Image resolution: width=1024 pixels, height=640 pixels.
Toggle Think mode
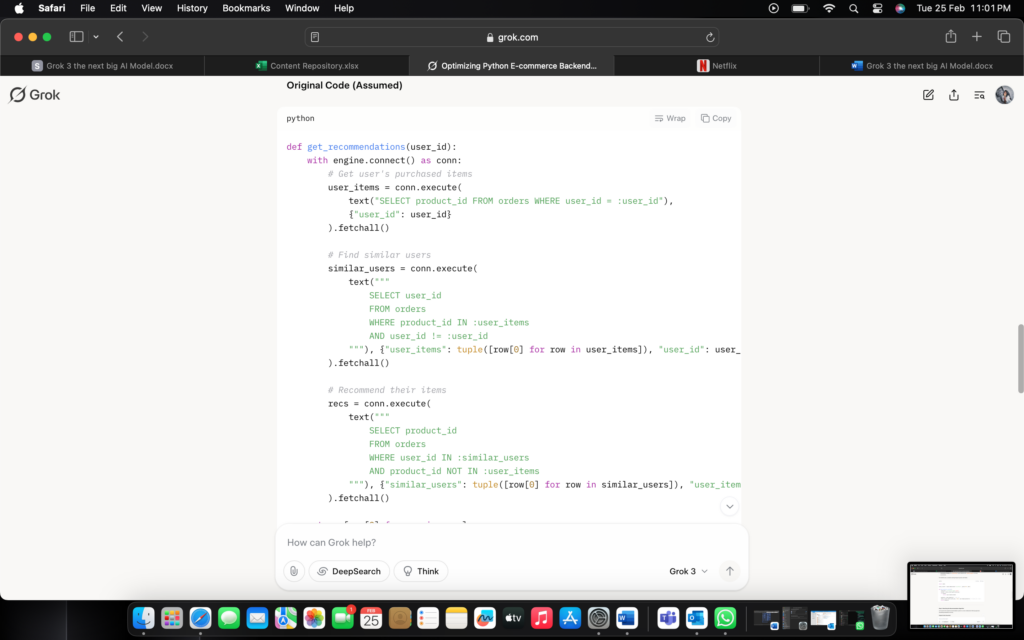tap(420, 571)
